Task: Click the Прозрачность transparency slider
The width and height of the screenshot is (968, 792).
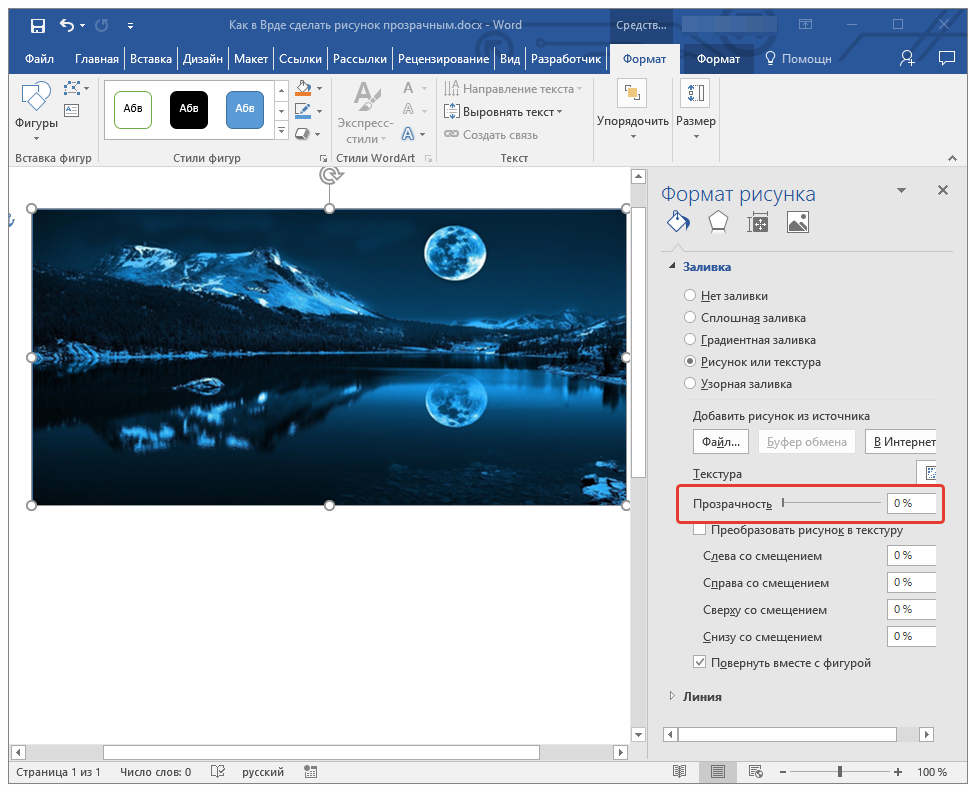Action: (830, 503)
